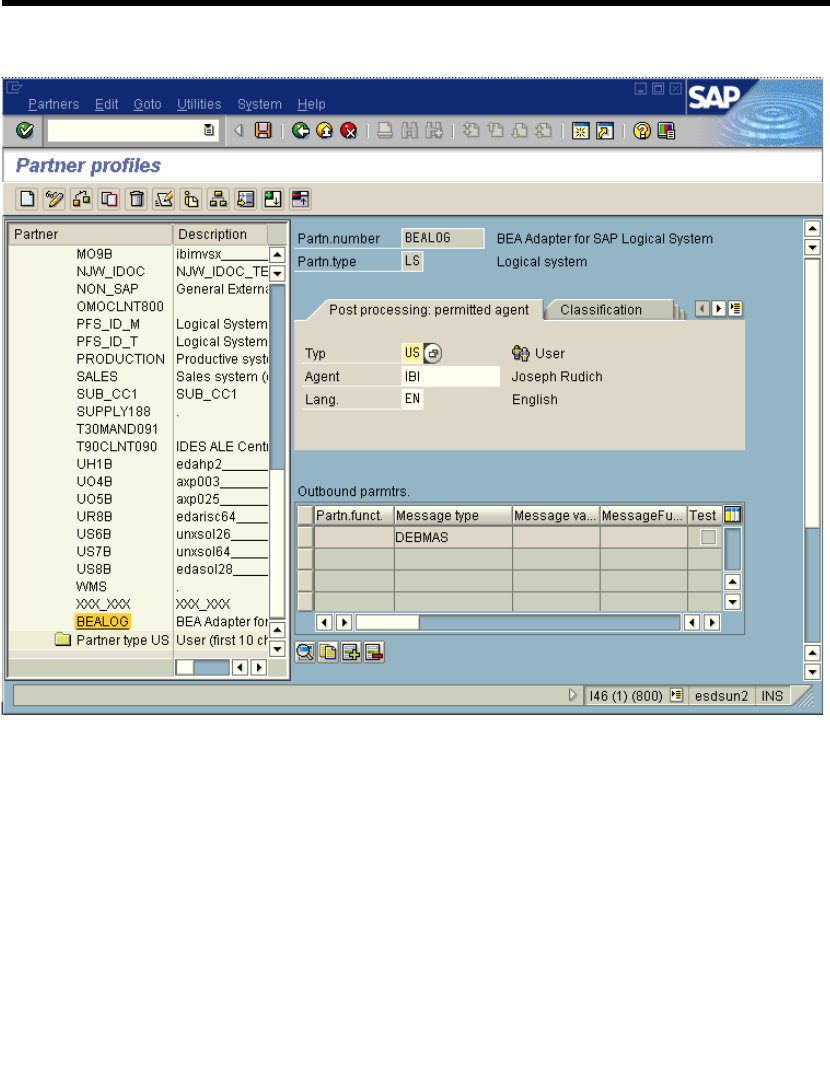The width and height of the screenshot is (830, 1076).
Task: Click the Partner column header
Action: 90,234
